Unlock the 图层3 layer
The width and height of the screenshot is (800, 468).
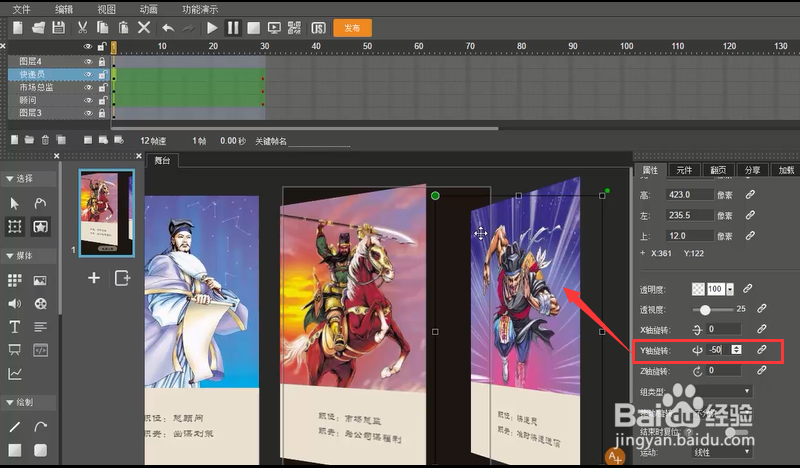click(102, 113)
